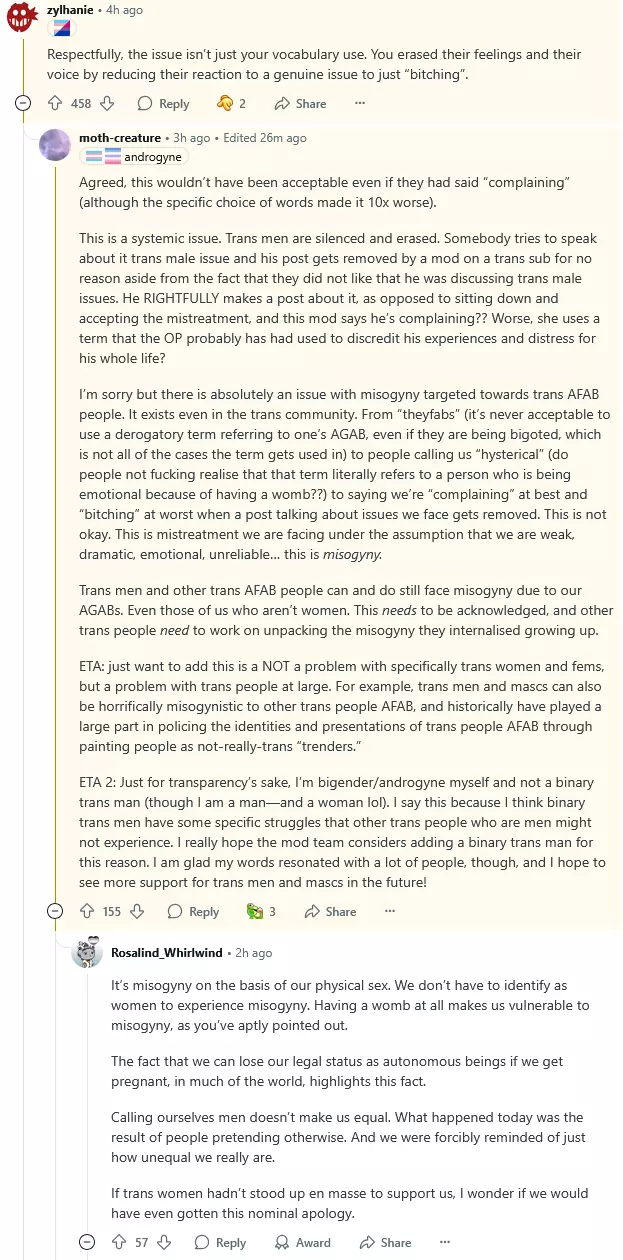Viewport: 623px width, 1260px height.
Task: Open Rosalind_Whirlwind's profile link
Action: (165, 953)
